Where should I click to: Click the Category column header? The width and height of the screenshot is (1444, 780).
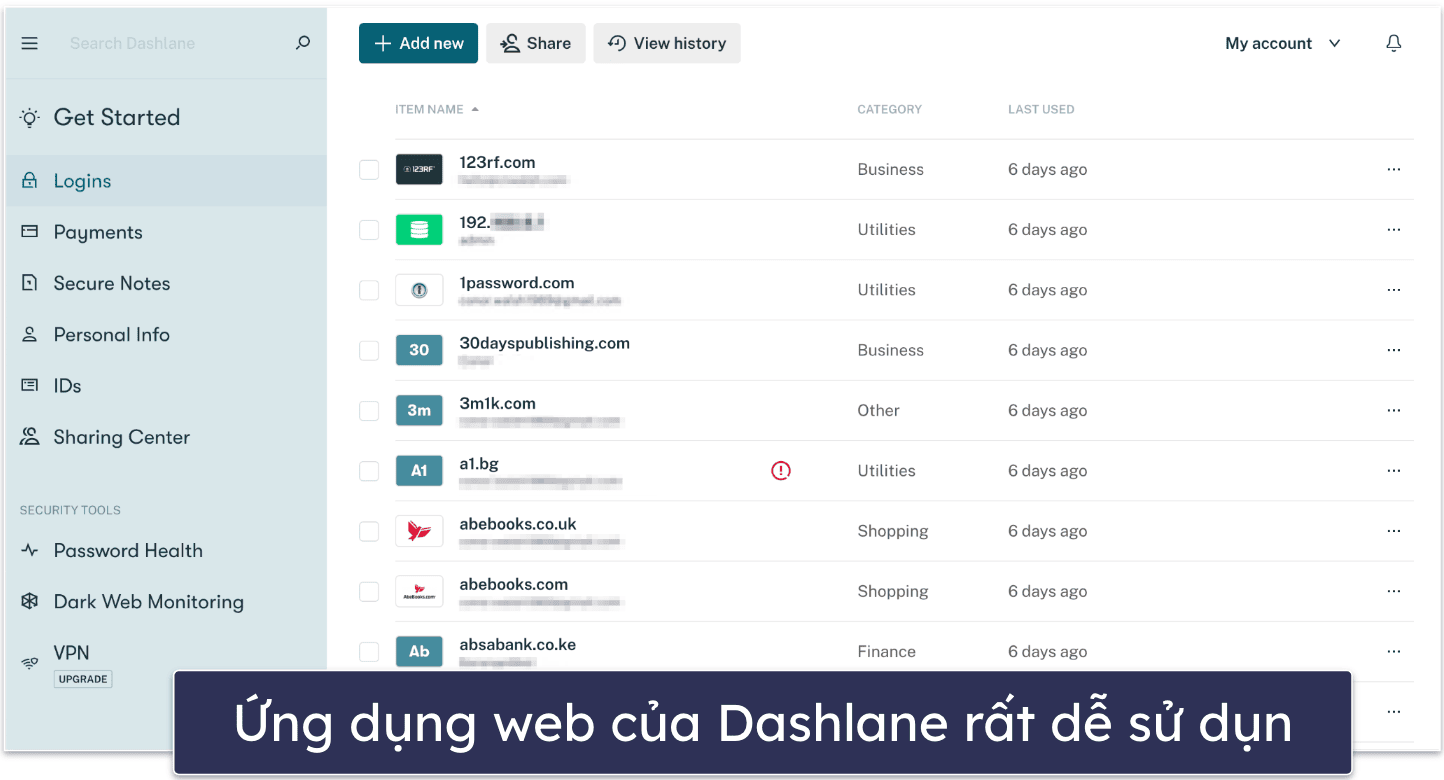(889, 109)
